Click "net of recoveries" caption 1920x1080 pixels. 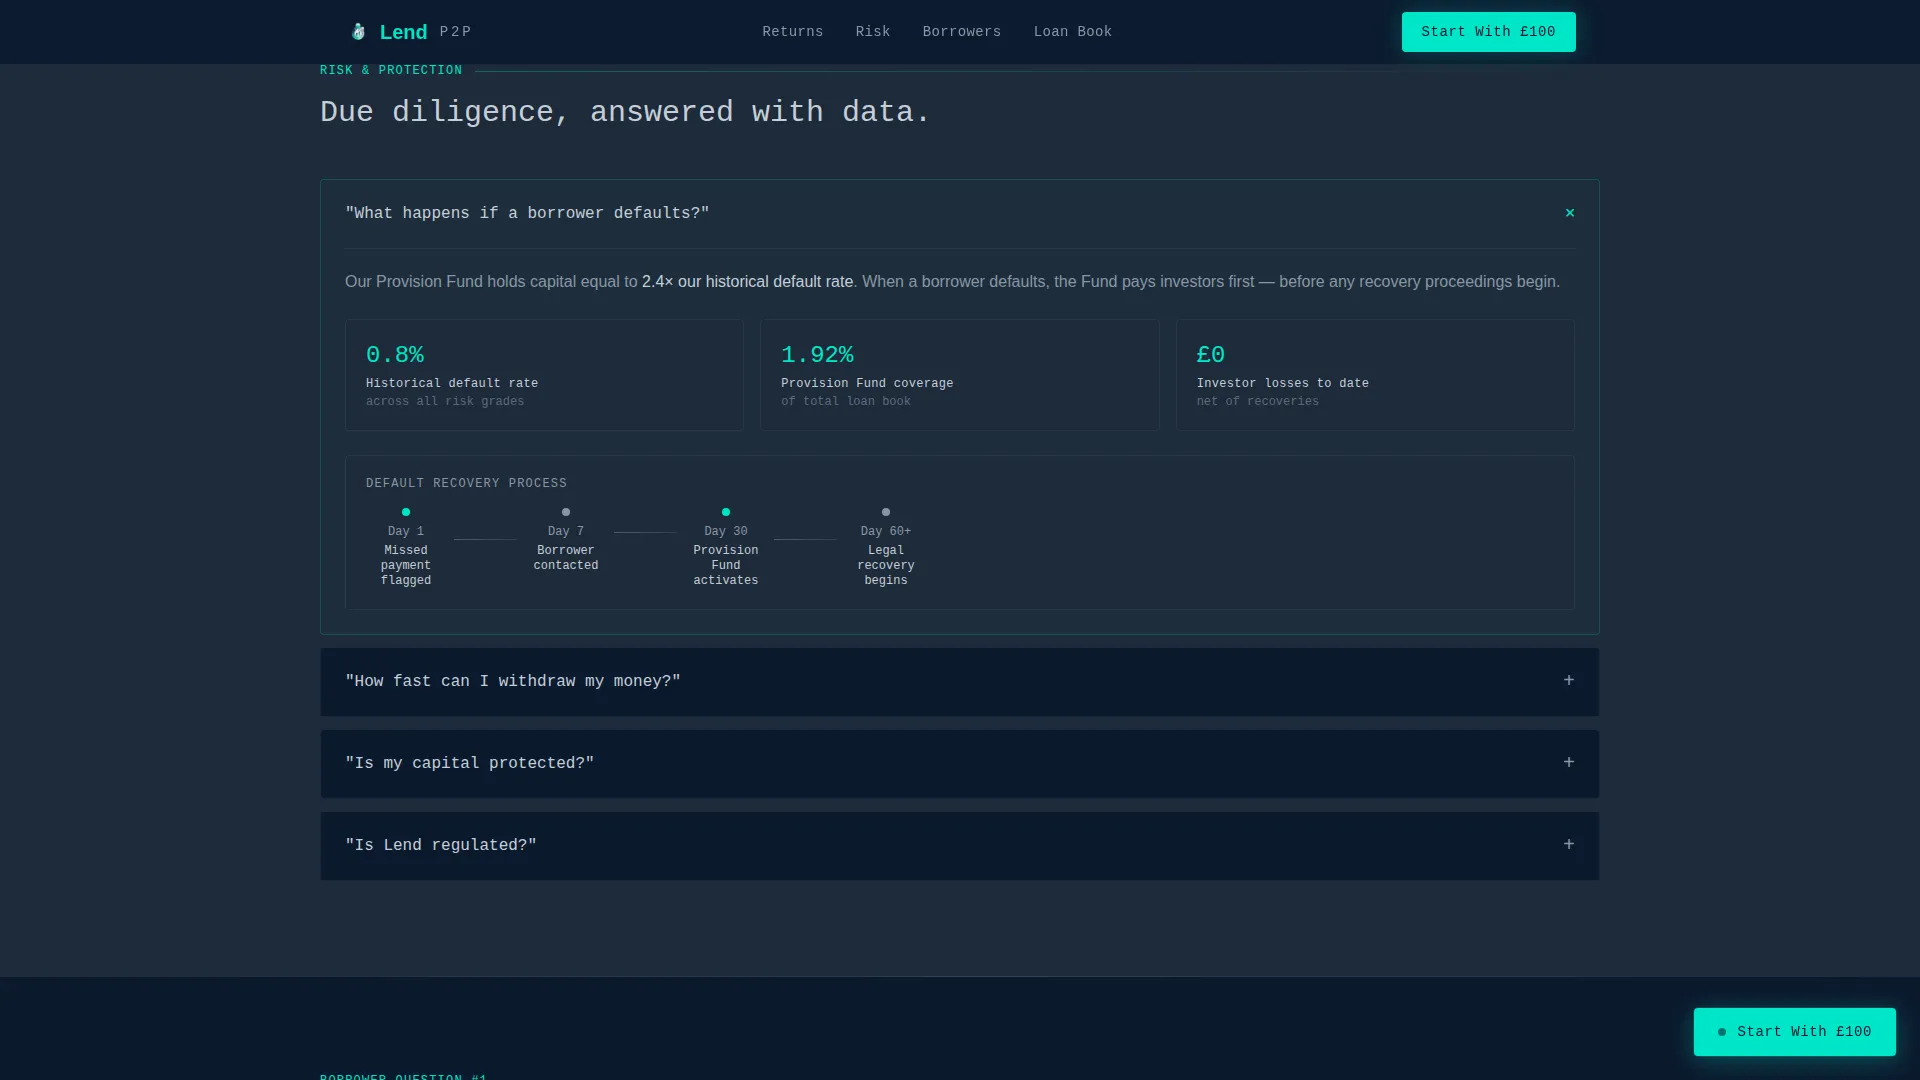[x=1258, y=401]
